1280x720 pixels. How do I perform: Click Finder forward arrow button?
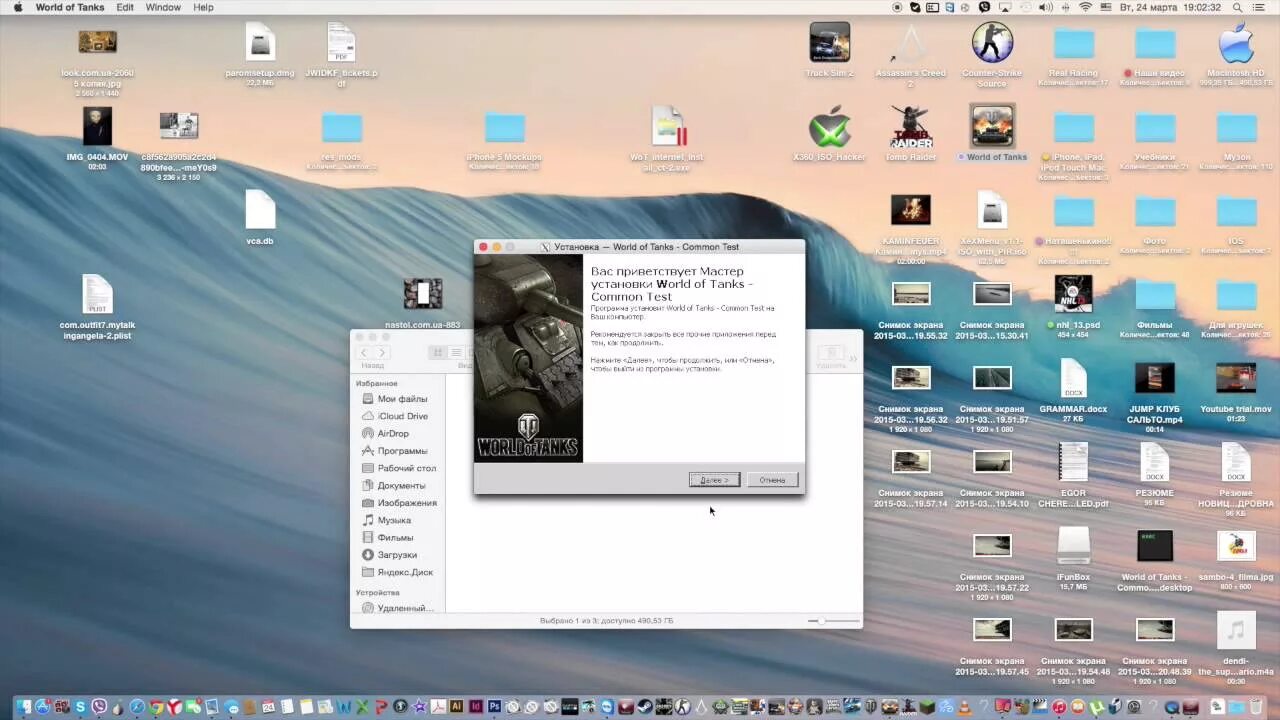(x=382, y=353)
